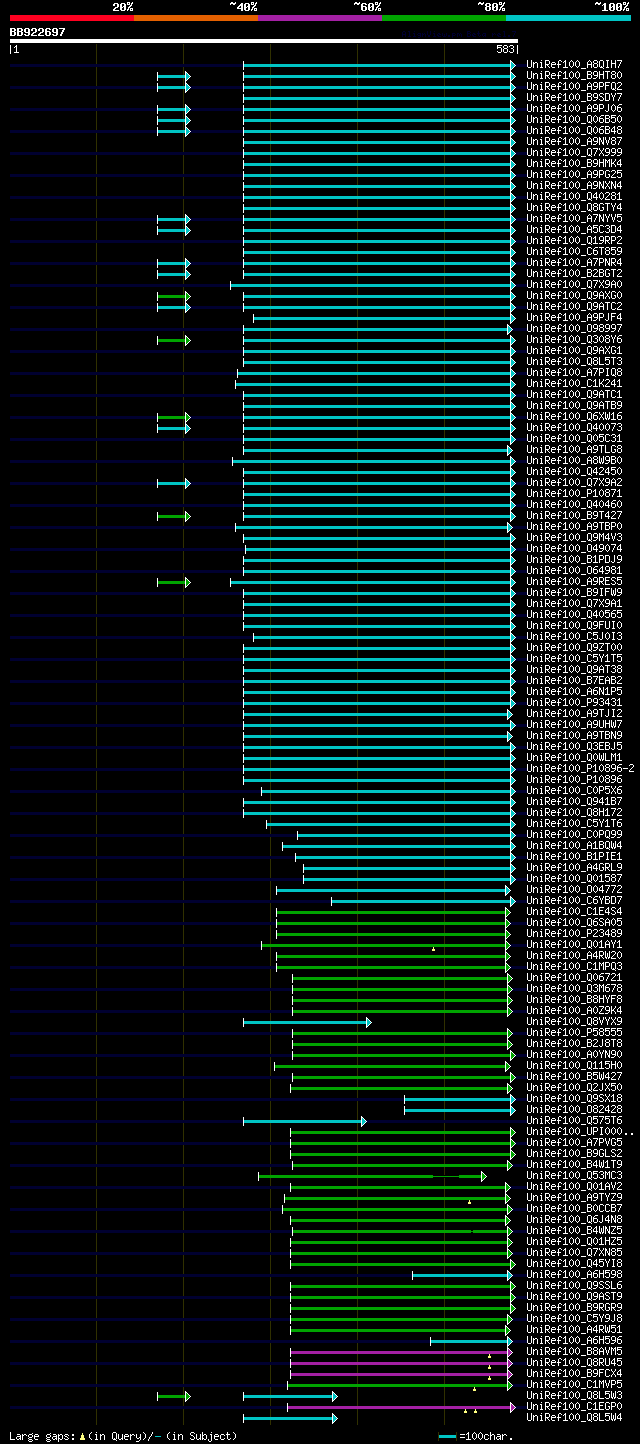The height and width of the screenshot is (1444, 640).
Task: Select label UniRef100_B8AVM5
Action: click(x=574, y=1351)
